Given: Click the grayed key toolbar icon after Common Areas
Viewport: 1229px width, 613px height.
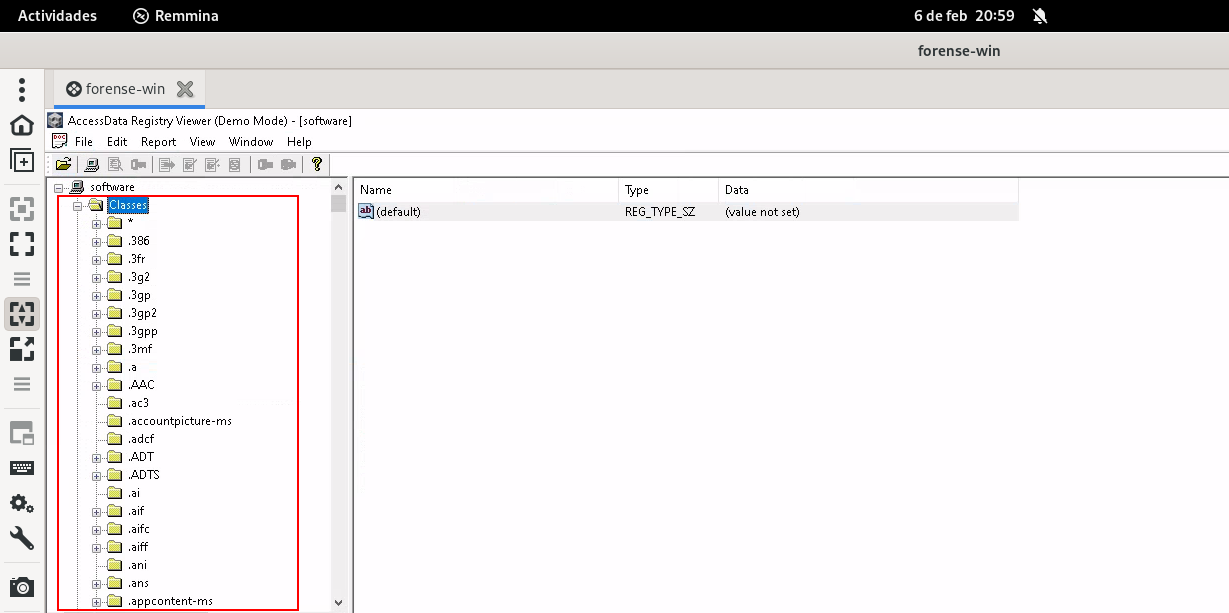Looking at the screenshot, I should (x=139, y=164).
